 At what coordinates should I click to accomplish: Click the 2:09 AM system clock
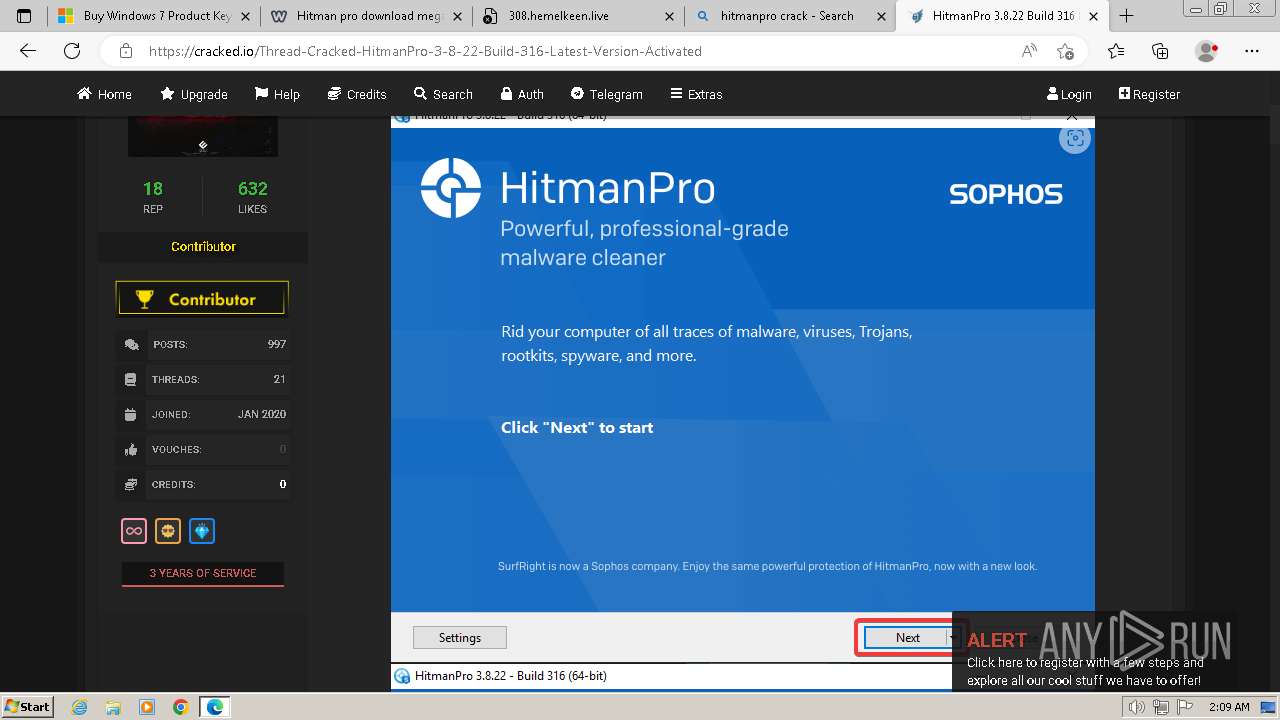coord(1229,707)
